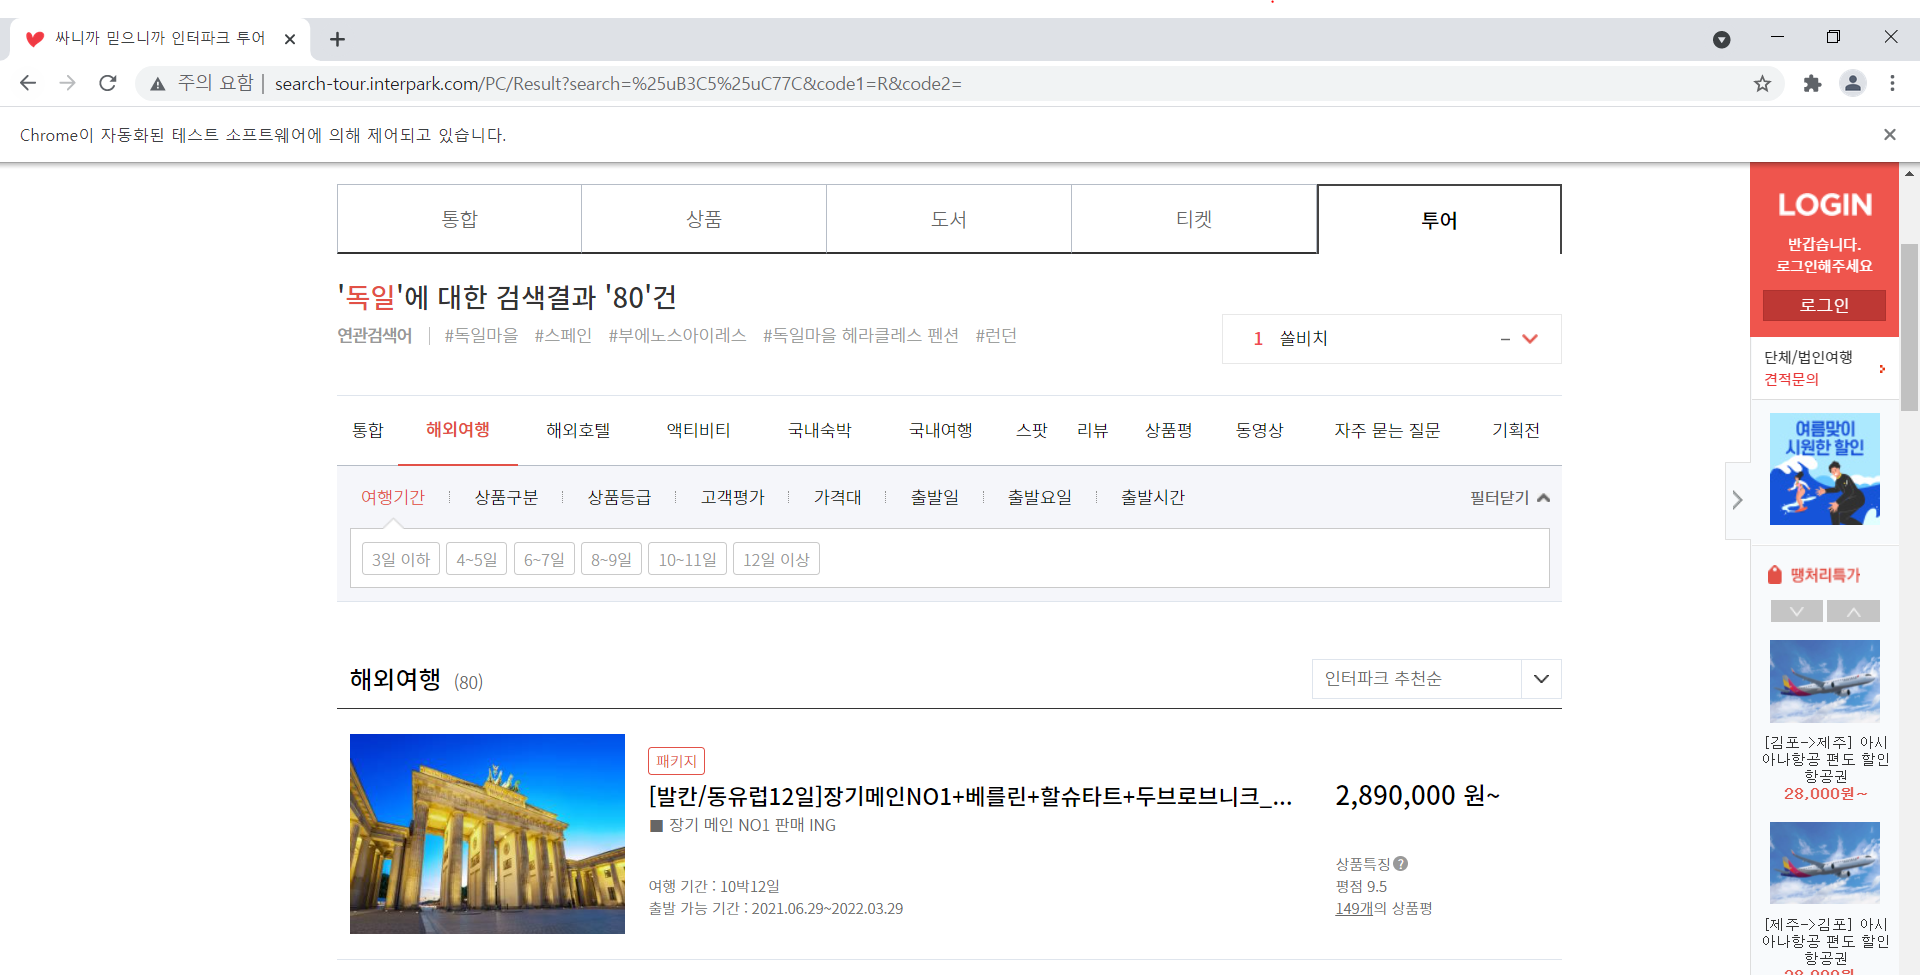Switch to the 상품 search tab
1920x975 pixels.
pyautogui.click(x=704, y=219)
